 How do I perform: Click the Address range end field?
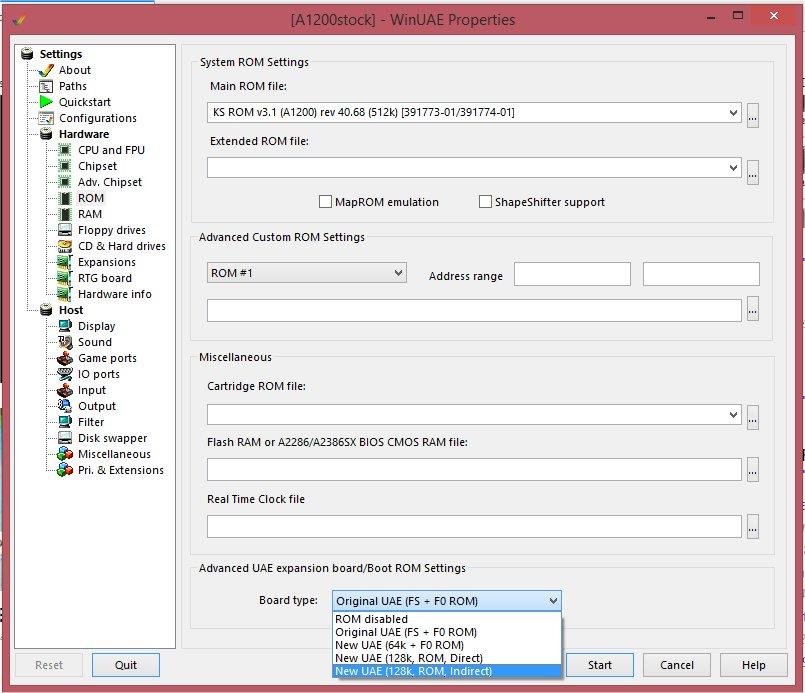701,274
